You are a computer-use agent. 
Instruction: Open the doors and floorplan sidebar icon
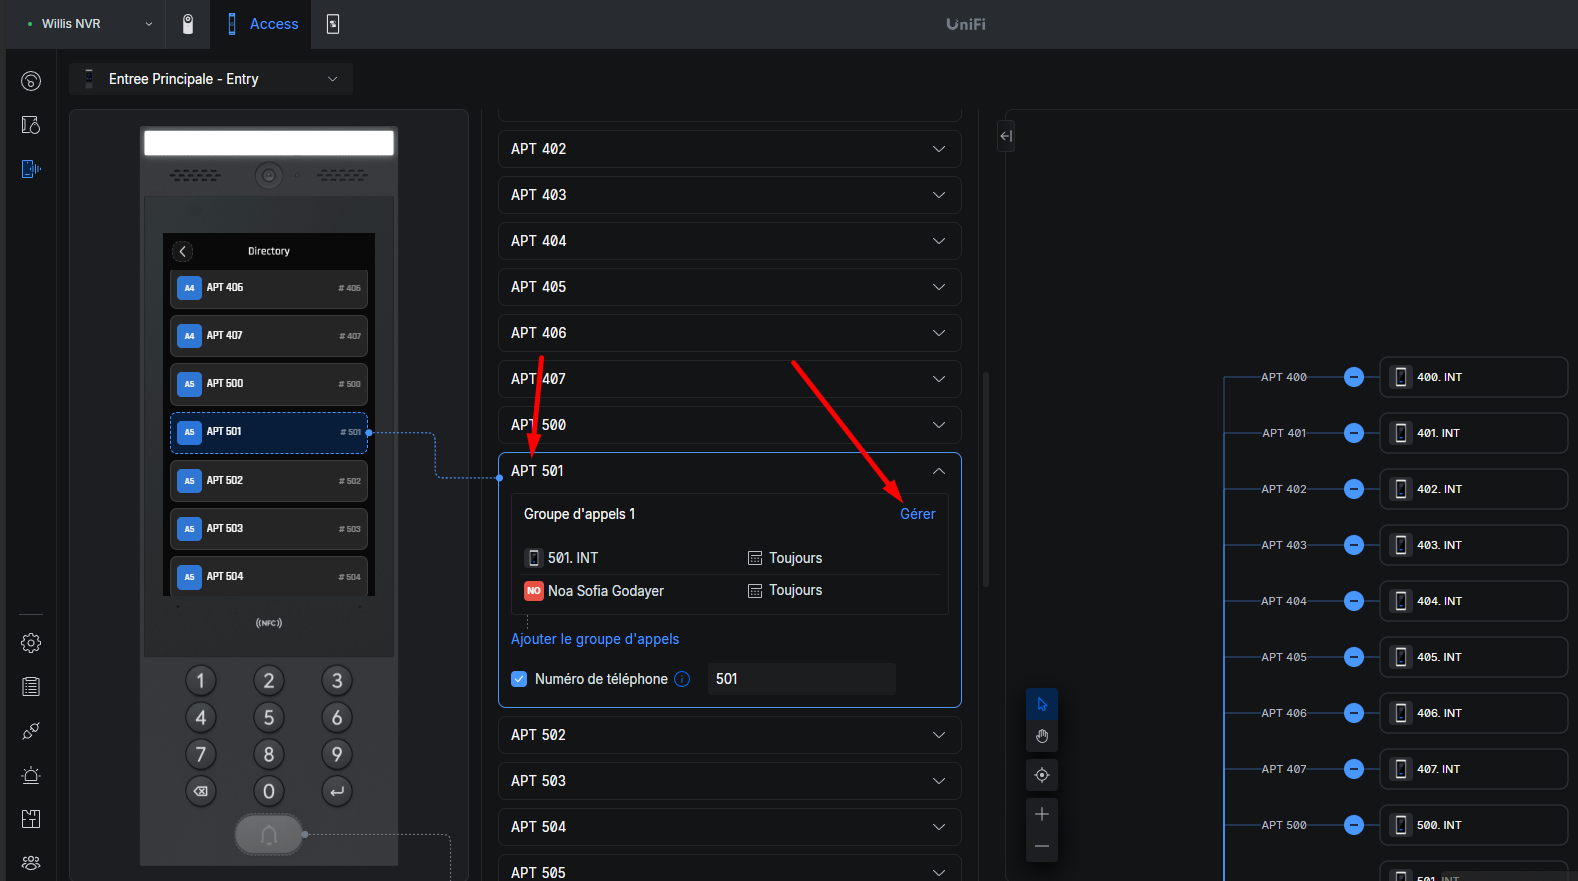[x=31, y=125]
